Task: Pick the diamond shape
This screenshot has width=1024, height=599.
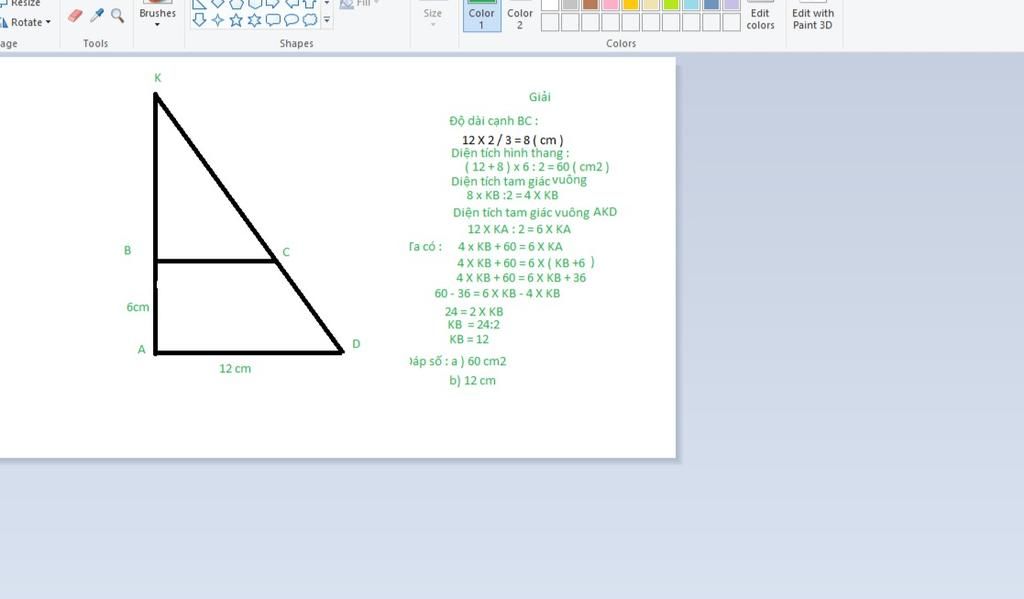Action: click(218, 4)
